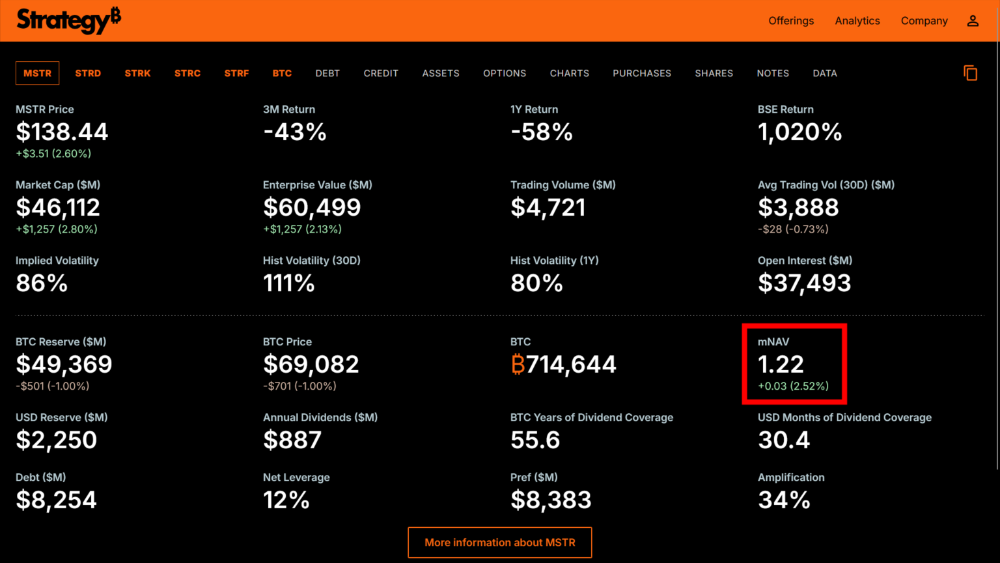Open the Company menu
Screen dimensions: 1000x563
pos(924,21)
